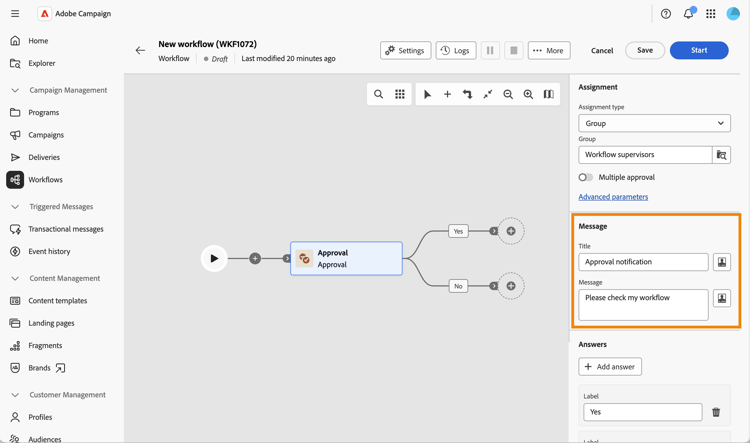Viewport: 750px width, 443px height.
Task: Pause the workflow
Action: coord(490,50)
